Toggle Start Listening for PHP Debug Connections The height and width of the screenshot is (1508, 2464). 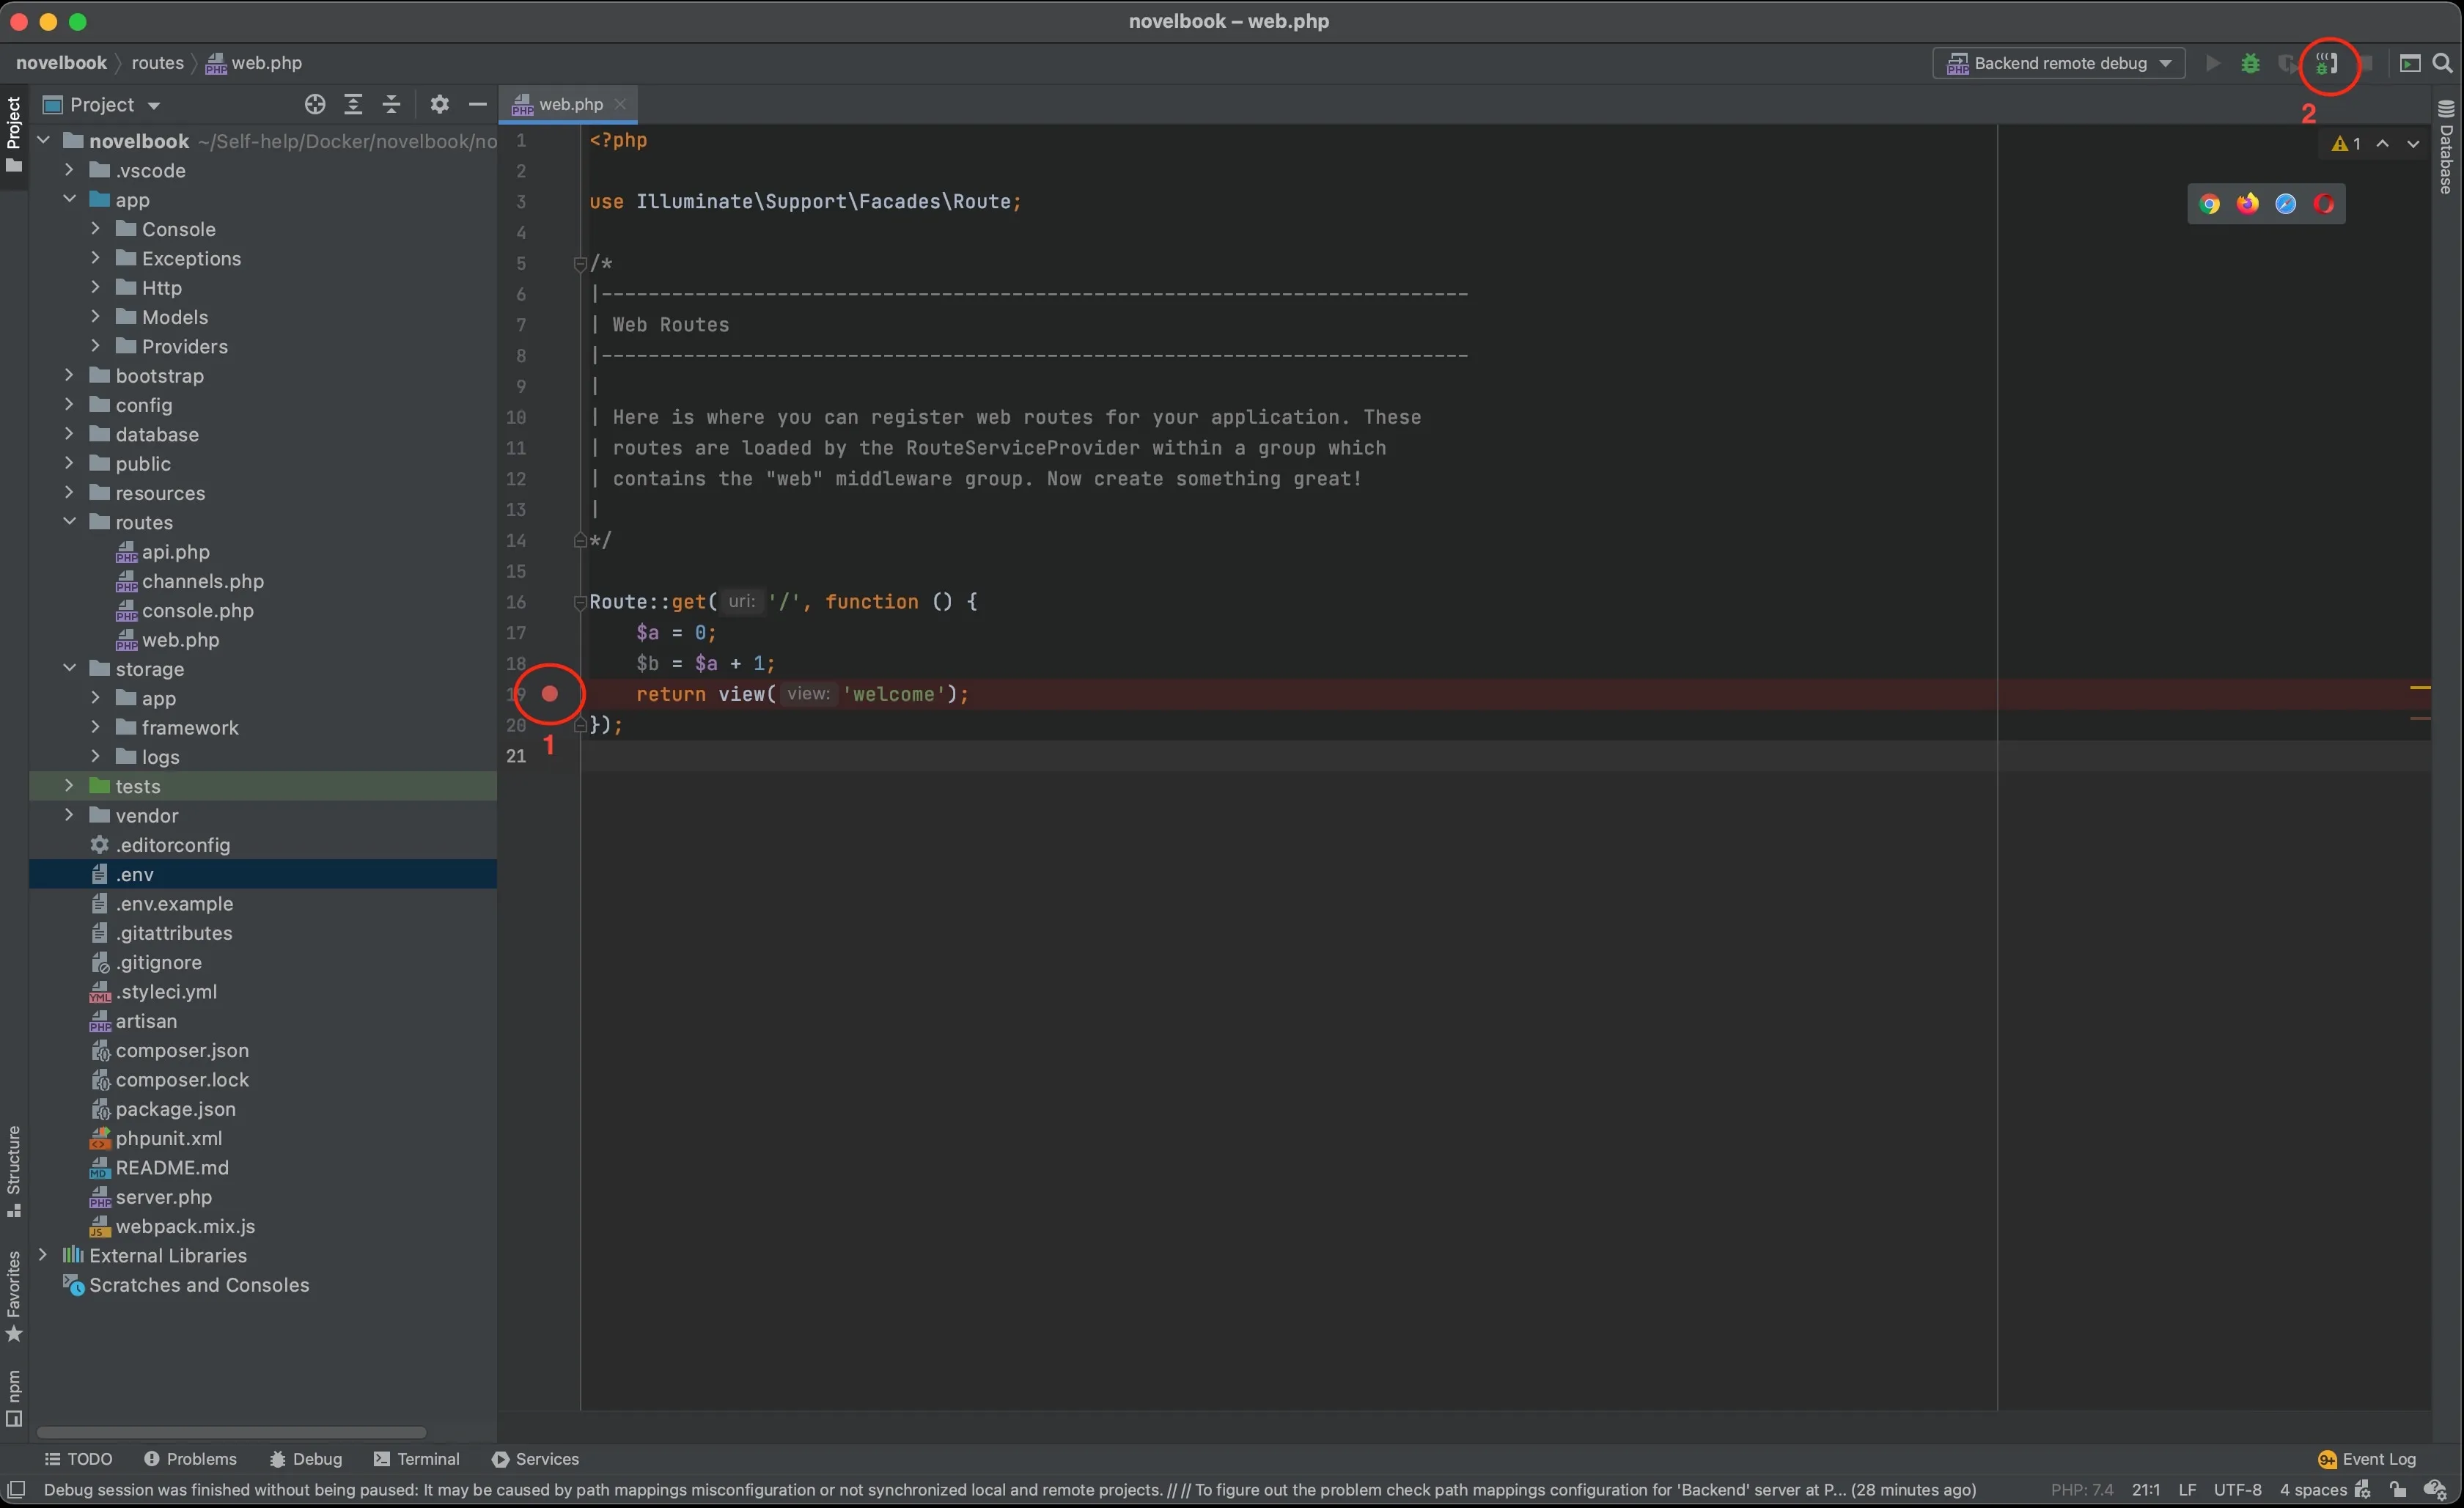2327,64
